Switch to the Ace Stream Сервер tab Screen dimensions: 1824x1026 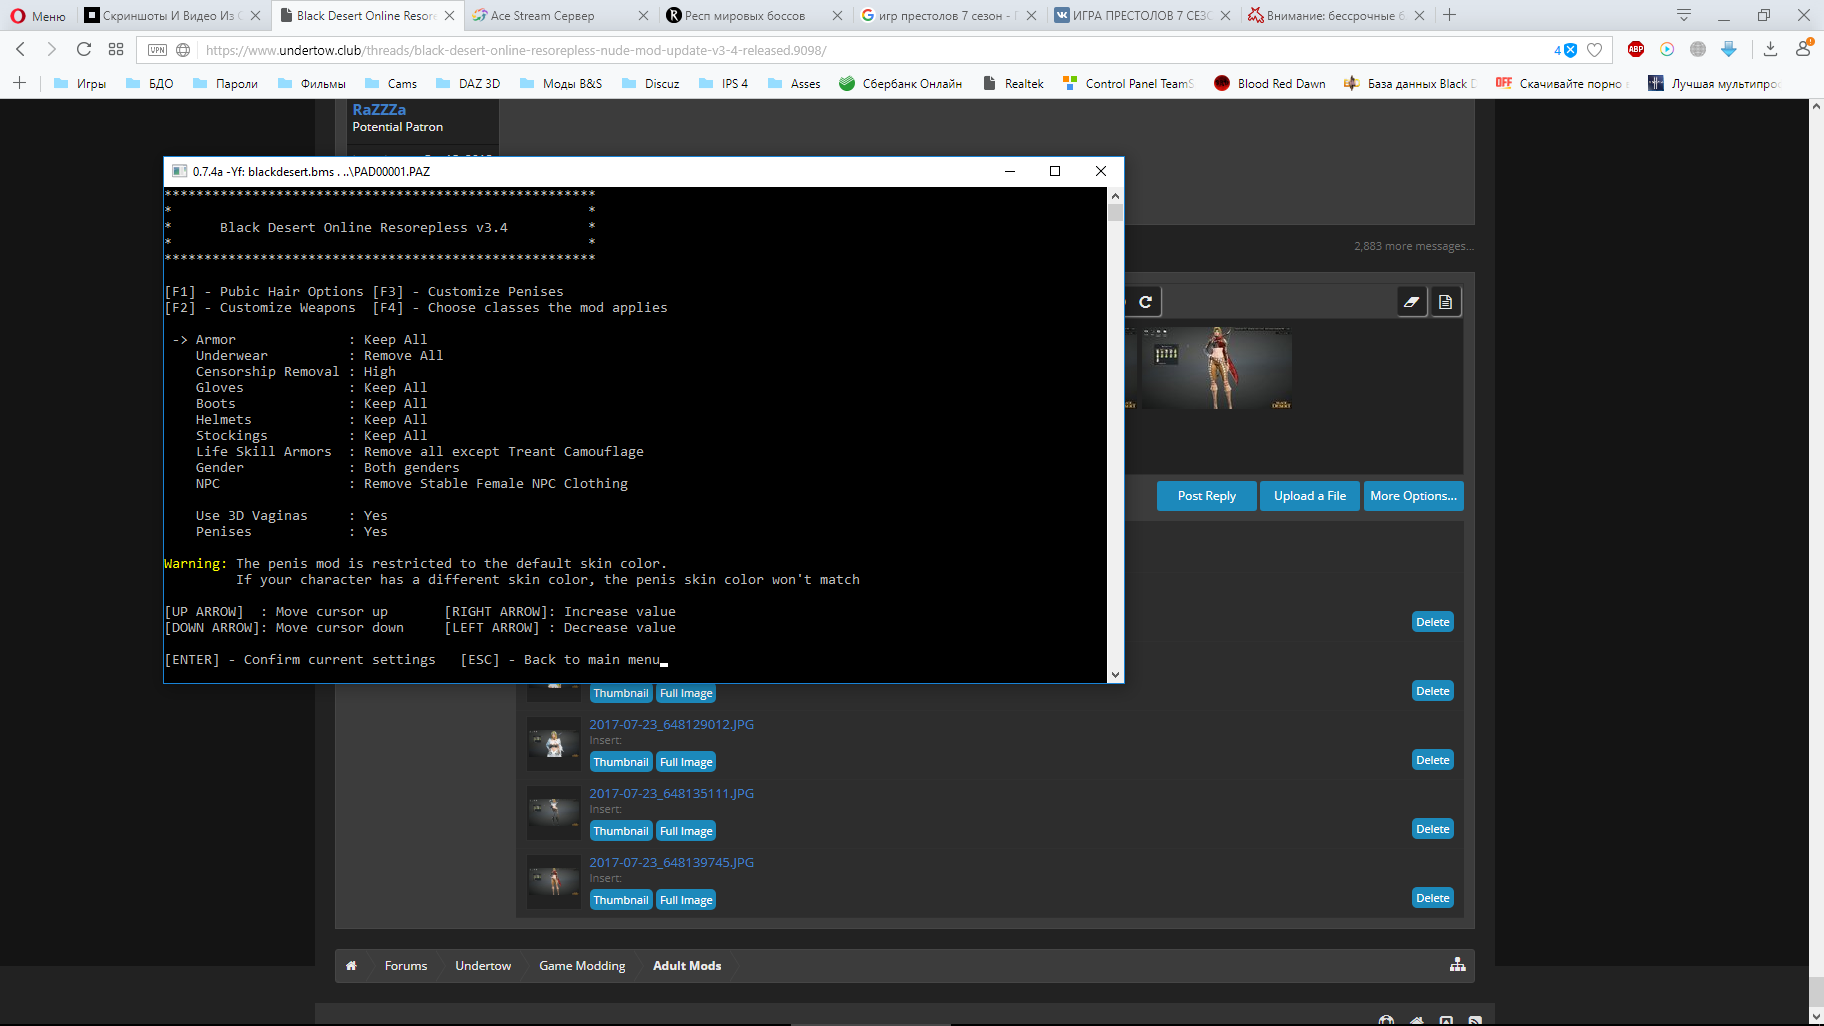point(543,15)
